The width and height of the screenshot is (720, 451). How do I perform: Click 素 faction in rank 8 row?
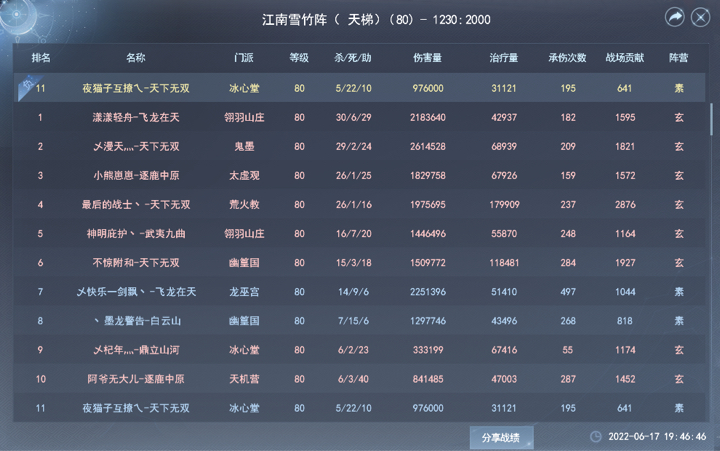coord(679,321)
